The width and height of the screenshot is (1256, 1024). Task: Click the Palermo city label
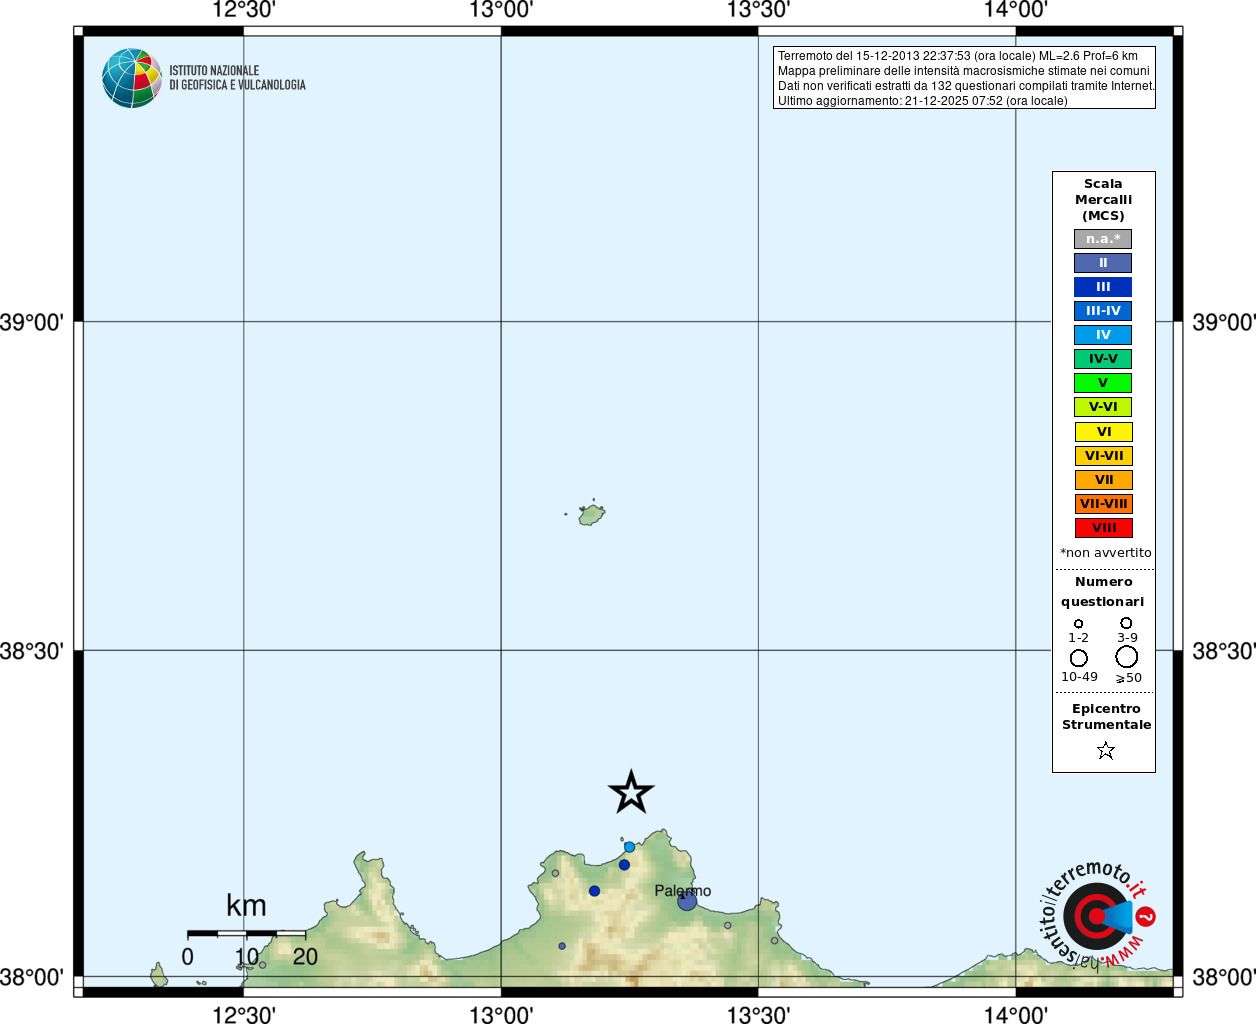click(x=683, y=891)
